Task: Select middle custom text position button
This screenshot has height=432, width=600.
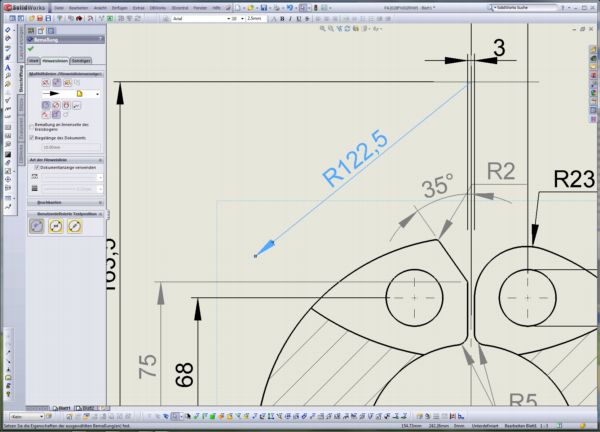Action: click(x=56, y=226)
